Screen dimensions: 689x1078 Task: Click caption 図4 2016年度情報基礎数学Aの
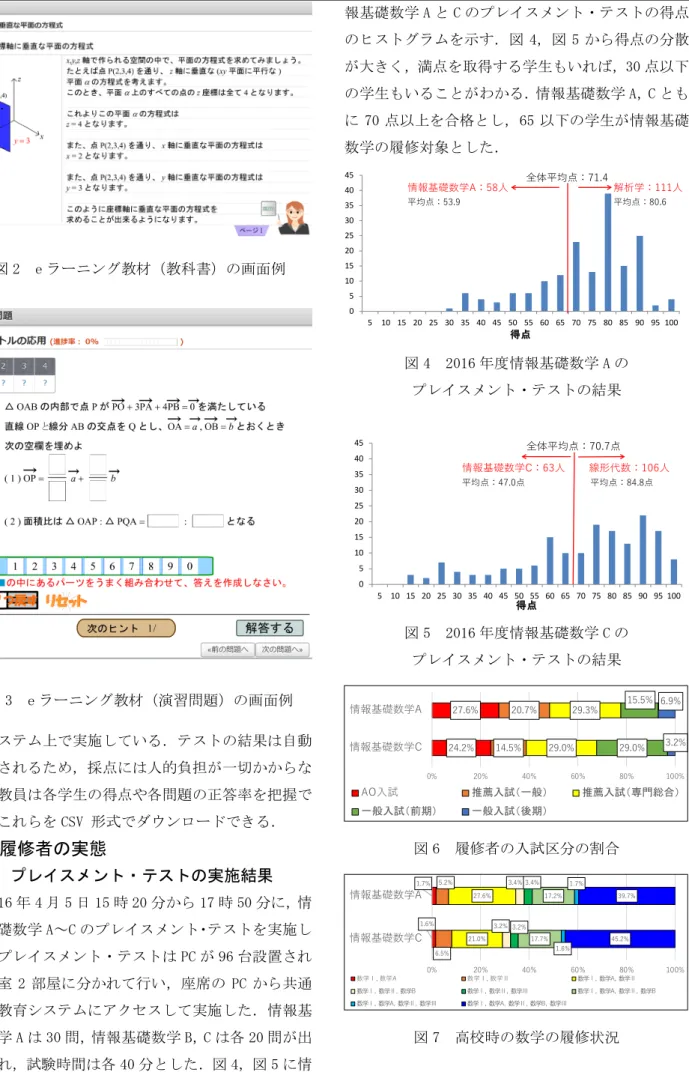click(x=516, y=363)
